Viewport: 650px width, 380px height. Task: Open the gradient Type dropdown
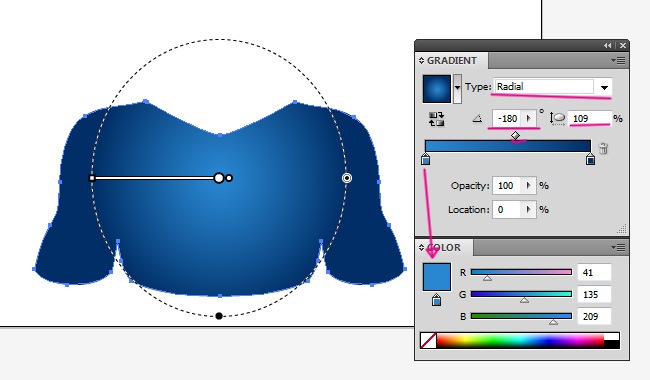[604, 87]
